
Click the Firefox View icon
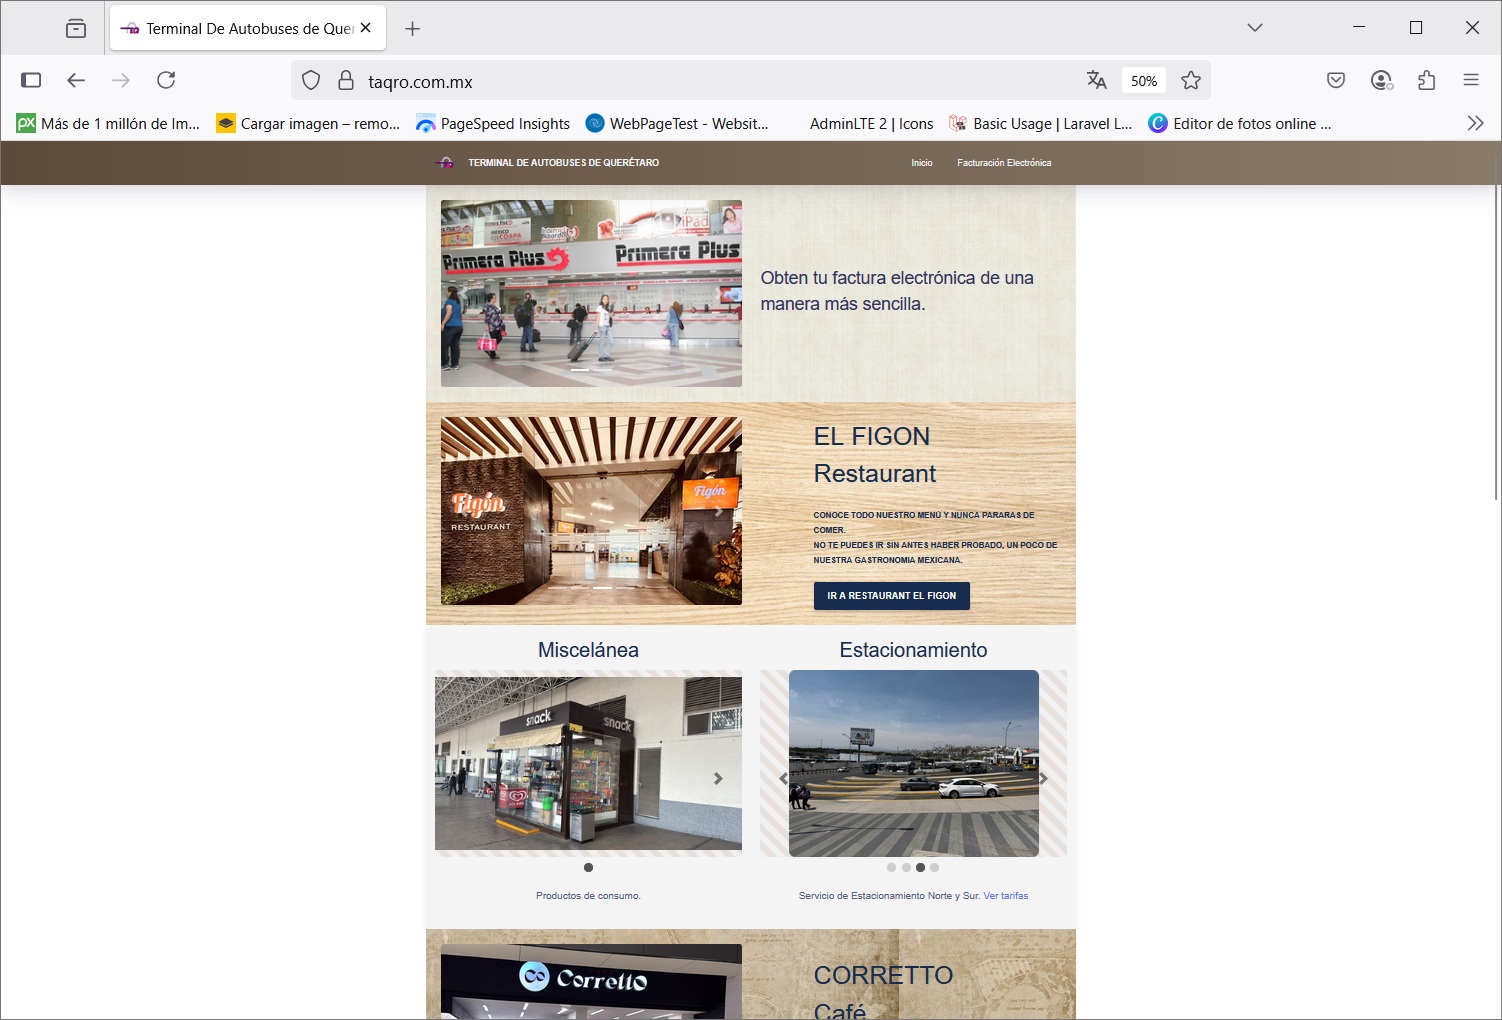tap(76, 28)
